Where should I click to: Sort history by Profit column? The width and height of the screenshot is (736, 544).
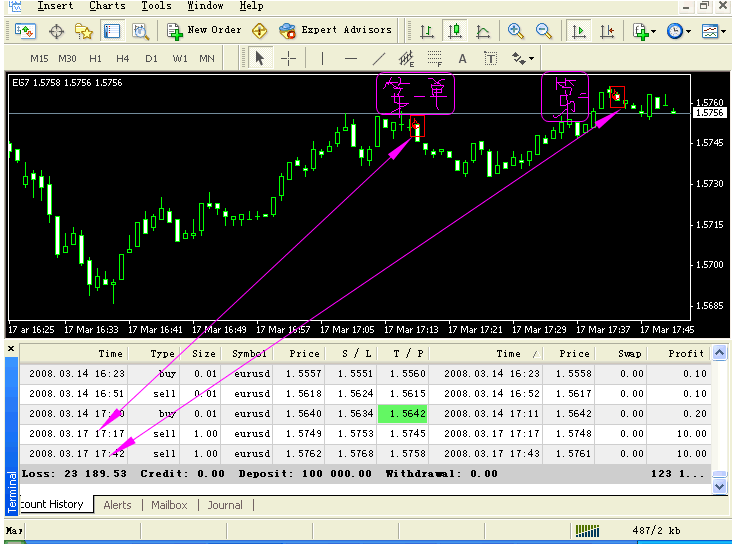coord(686,353)
